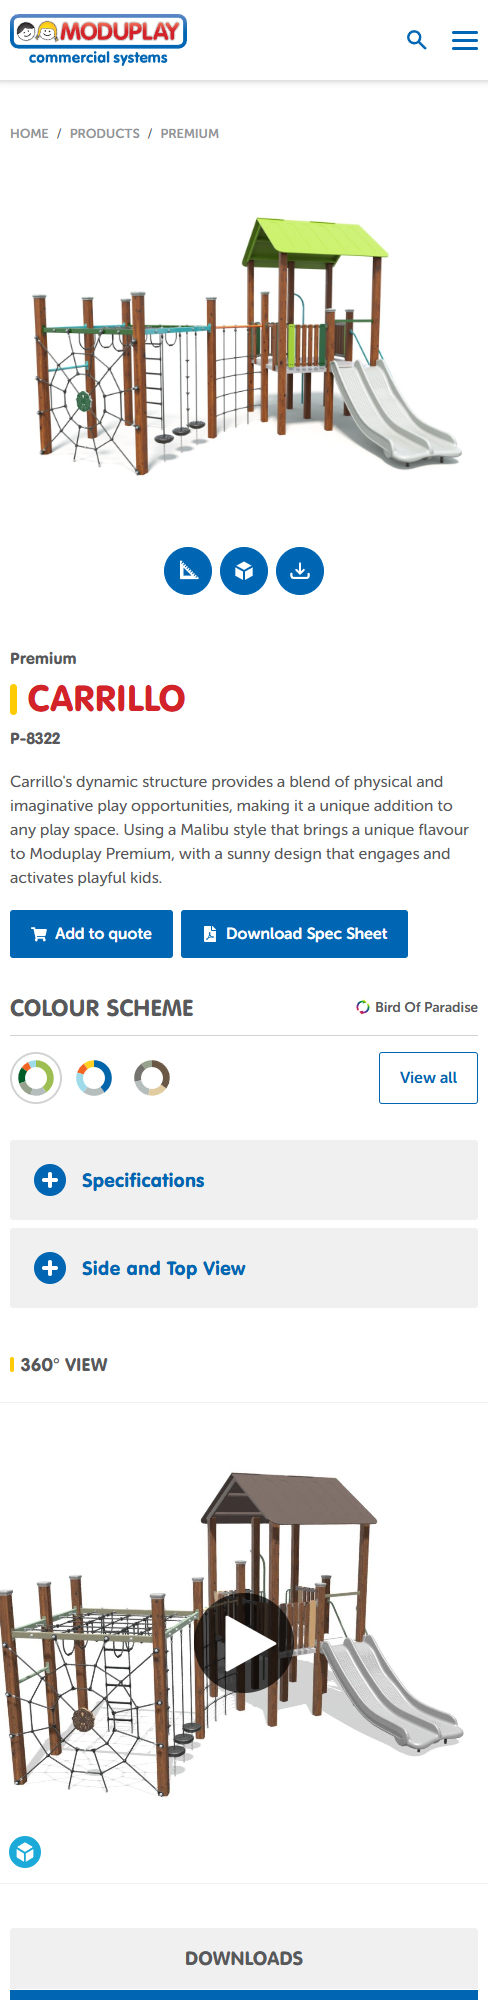Expand the Side and Top View section
Image resolution: width=488 pixels, height=2000 pixels.
click(x=244, y=1268)
